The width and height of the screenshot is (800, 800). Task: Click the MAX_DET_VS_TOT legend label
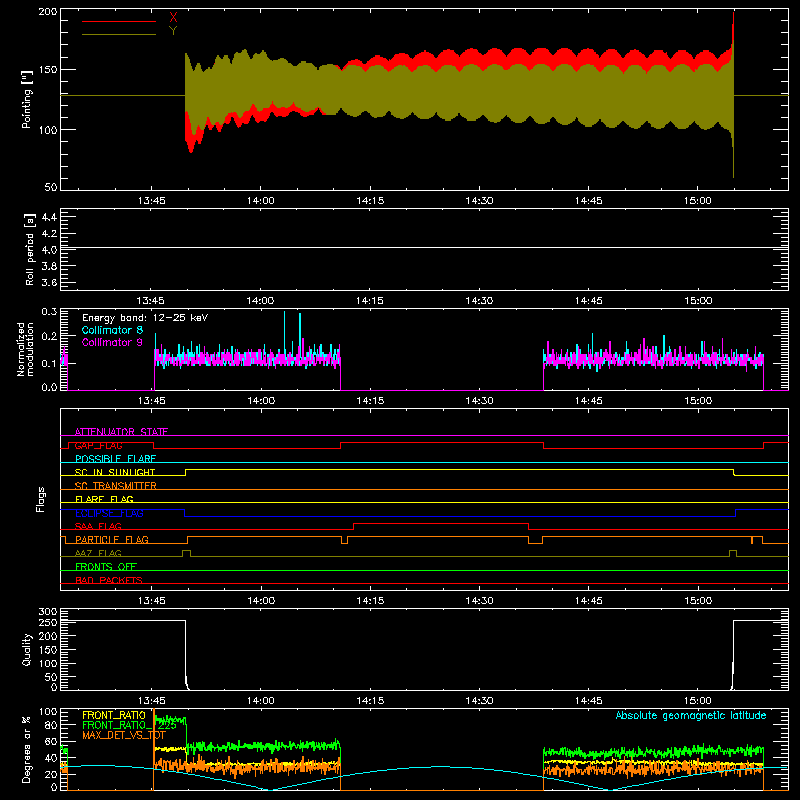(124, 735)
